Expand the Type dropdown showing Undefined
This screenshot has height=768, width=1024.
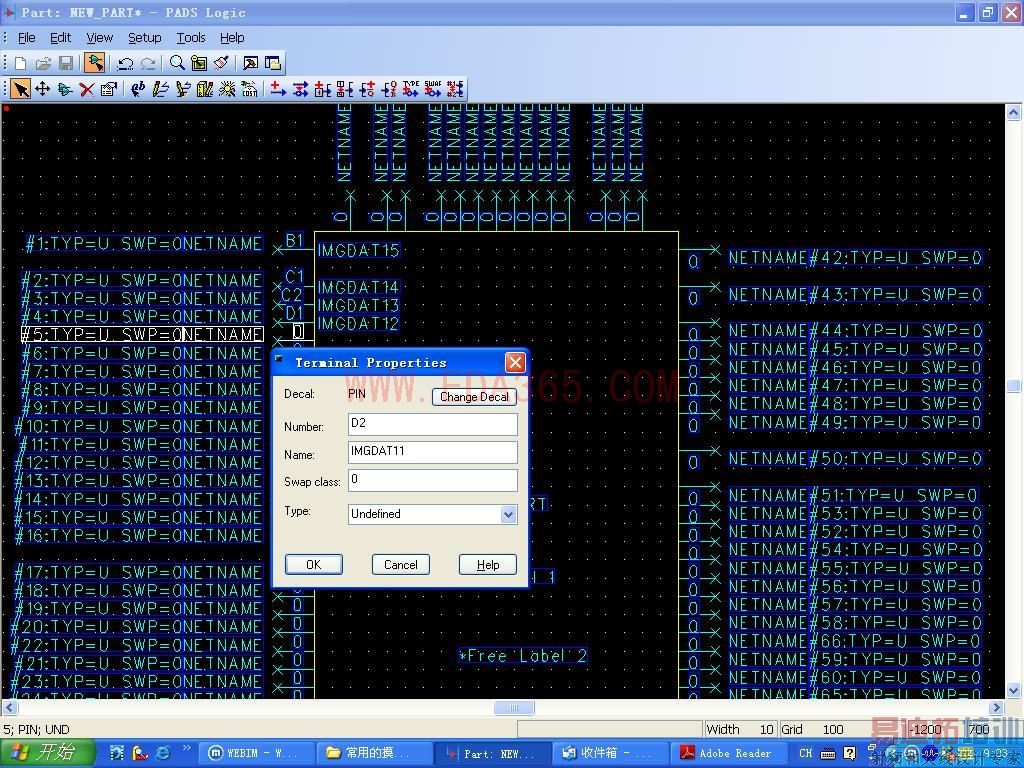click(509, 514)
